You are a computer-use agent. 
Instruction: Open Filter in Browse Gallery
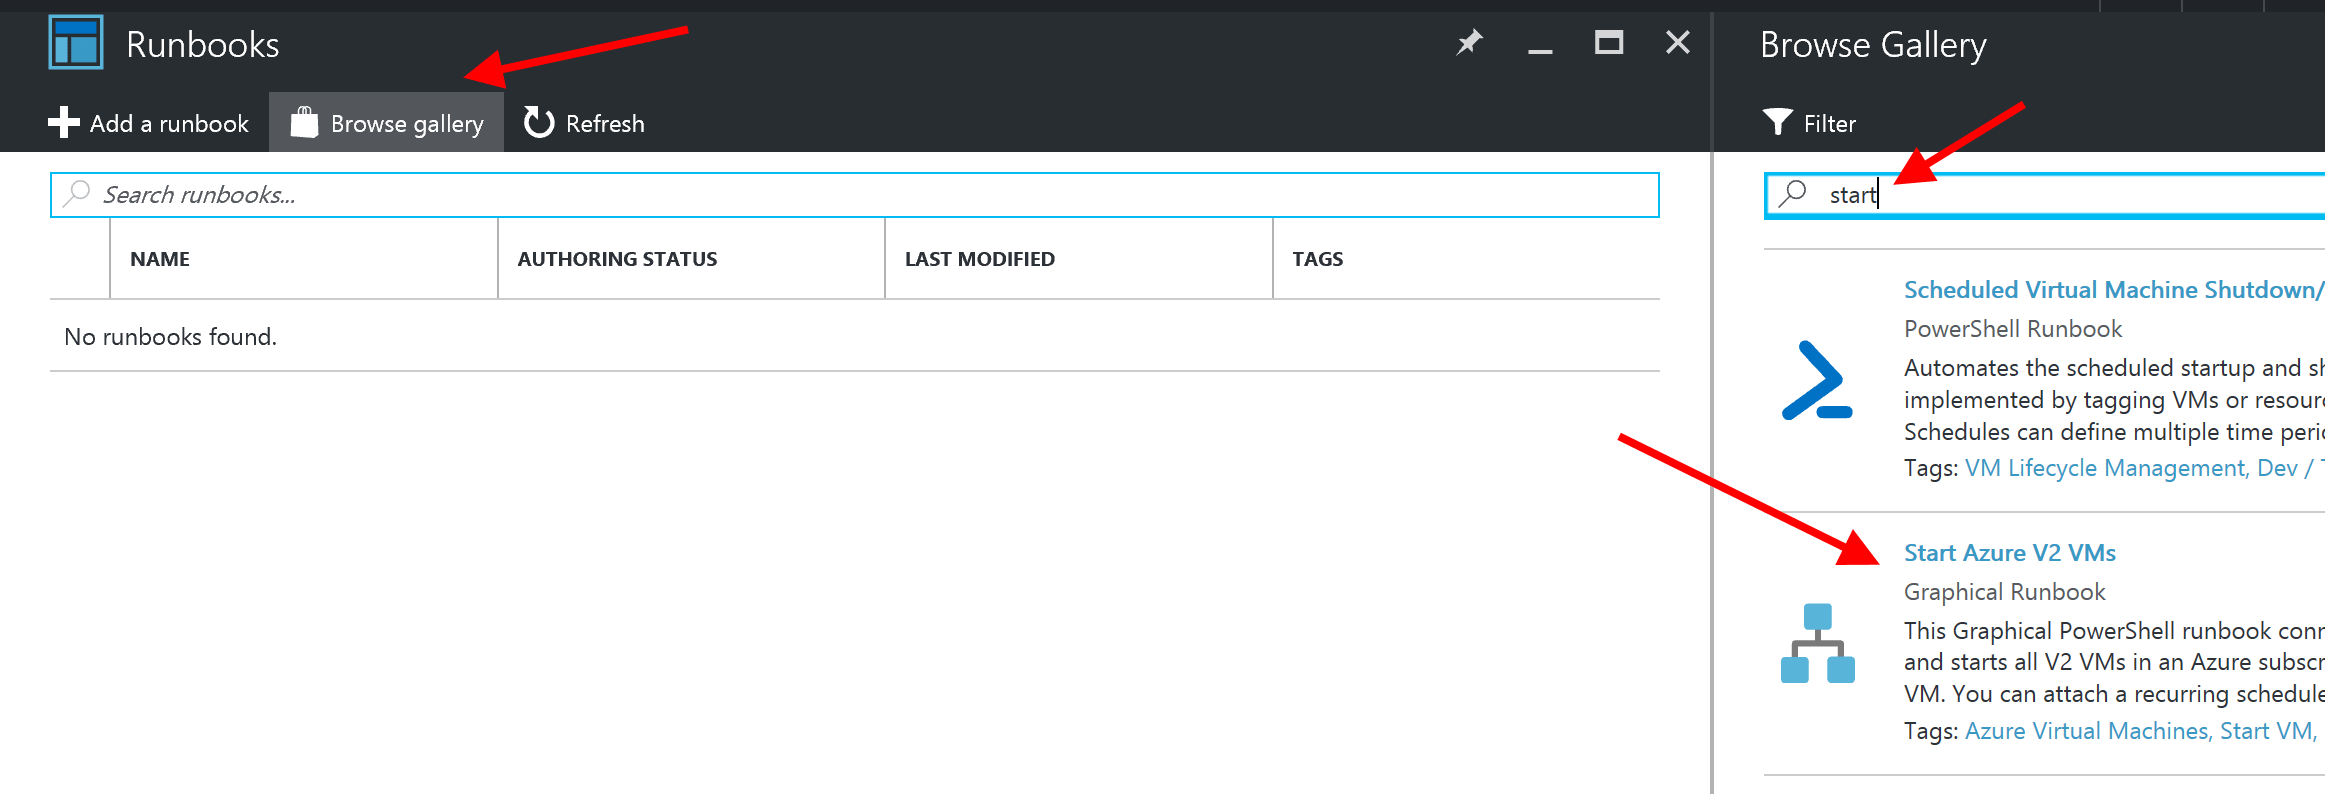pos(1808,123)
